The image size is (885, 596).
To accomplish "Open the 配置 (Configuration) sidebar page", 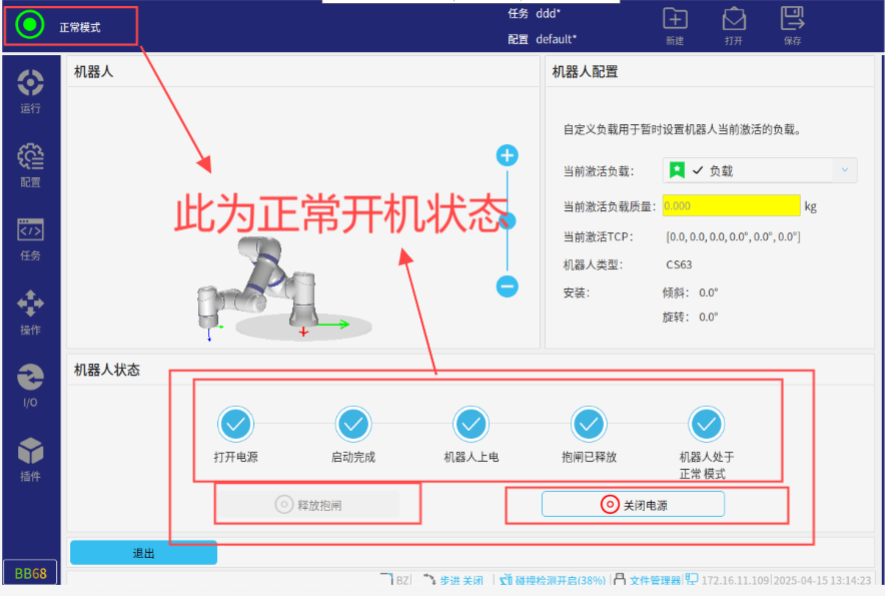I will click(x=30, y=164).
